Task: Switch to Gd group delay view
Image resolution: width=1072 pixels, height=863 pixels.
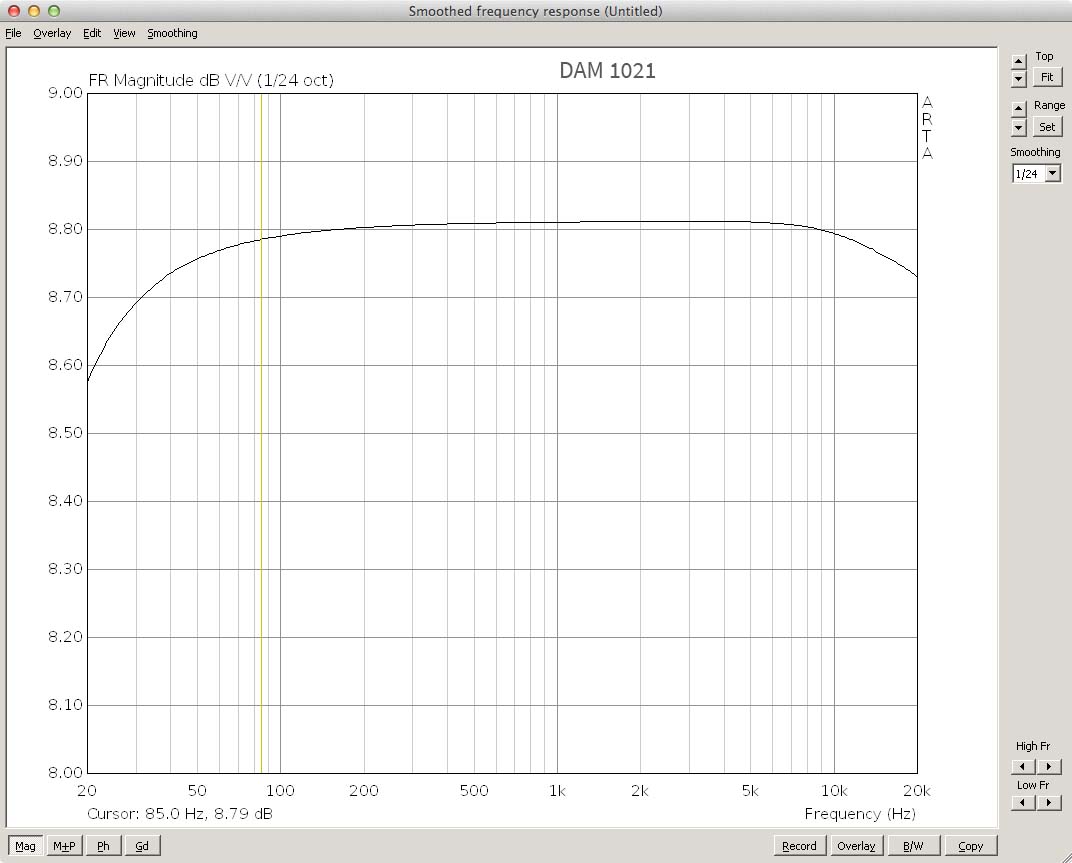Action: click(x=142, y=846)
